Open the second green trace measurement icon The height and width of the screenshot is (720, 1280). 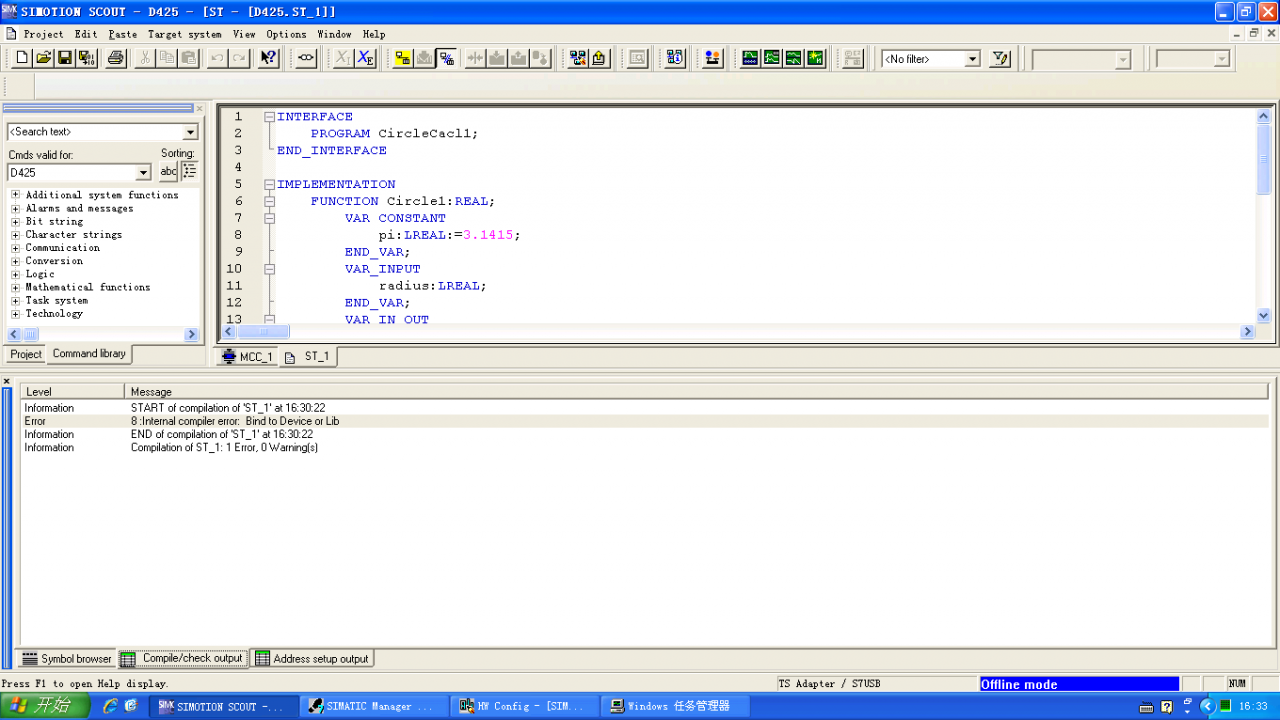click(772, 58)
